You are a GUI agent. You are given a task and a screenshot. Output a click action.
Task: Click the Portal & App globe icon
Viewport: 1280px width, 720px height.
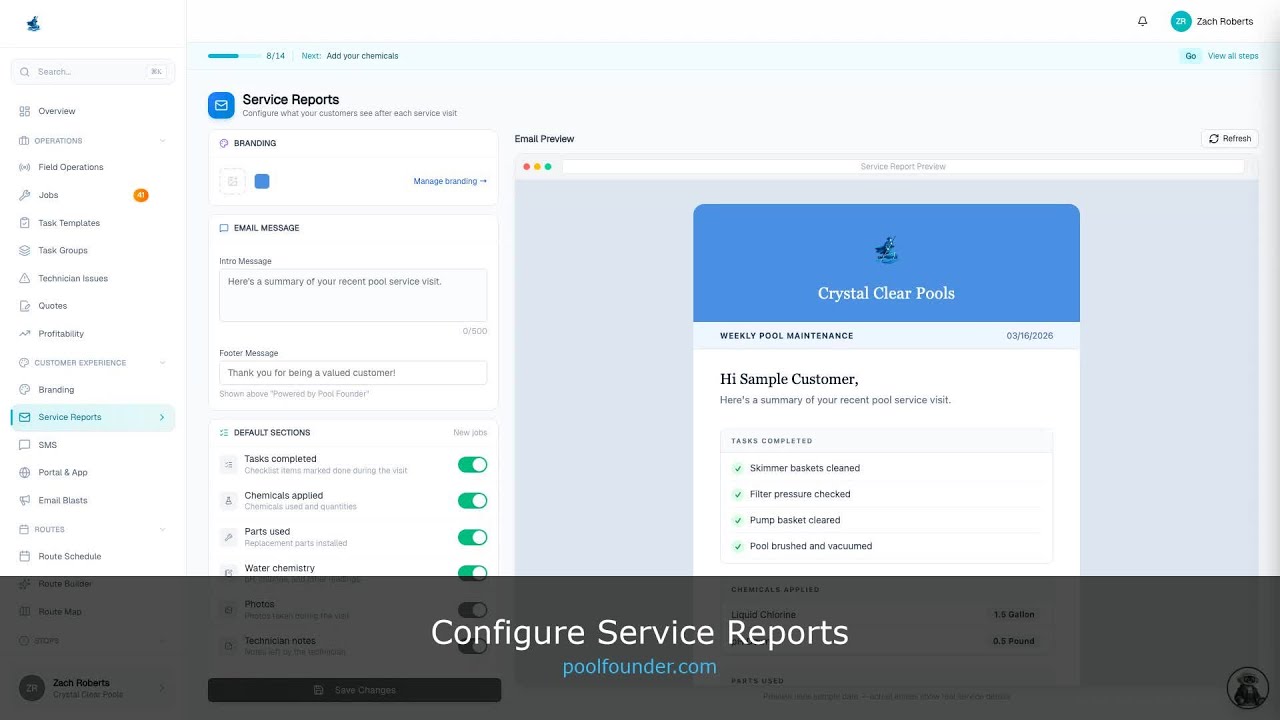(25, 472)
